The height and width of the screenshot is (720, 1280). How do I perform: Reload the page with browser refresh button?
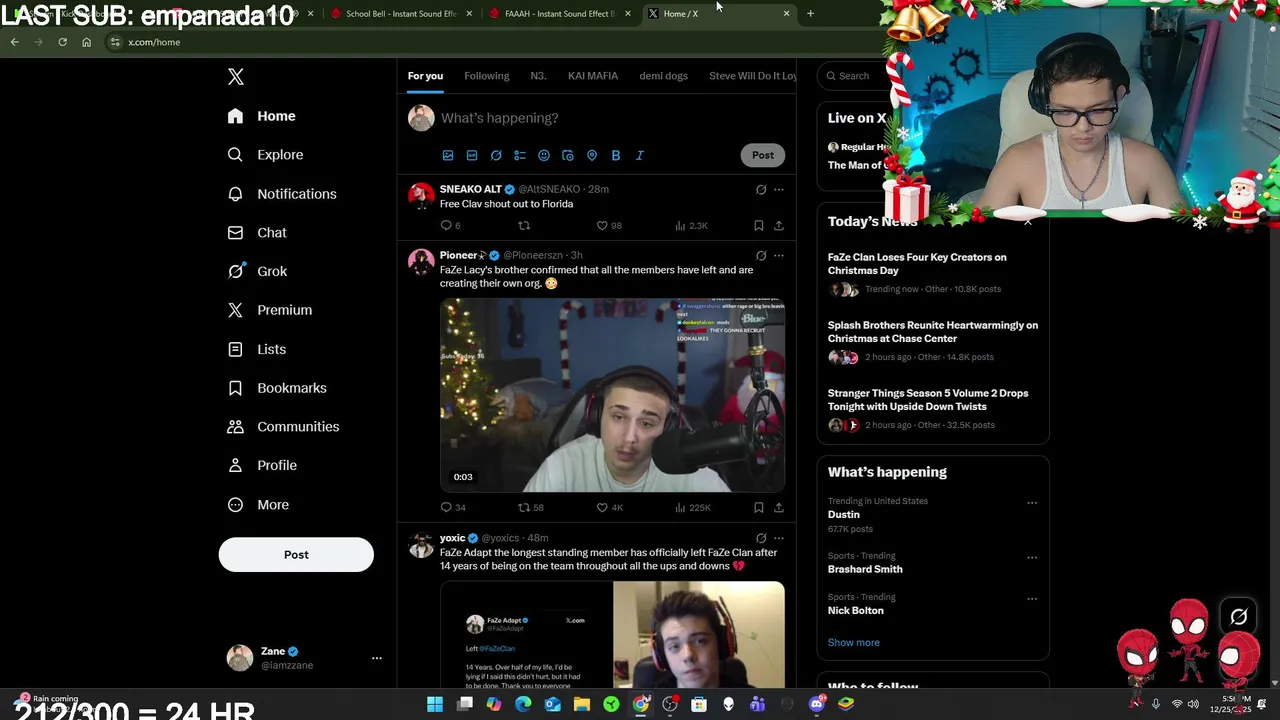(62, 42)
